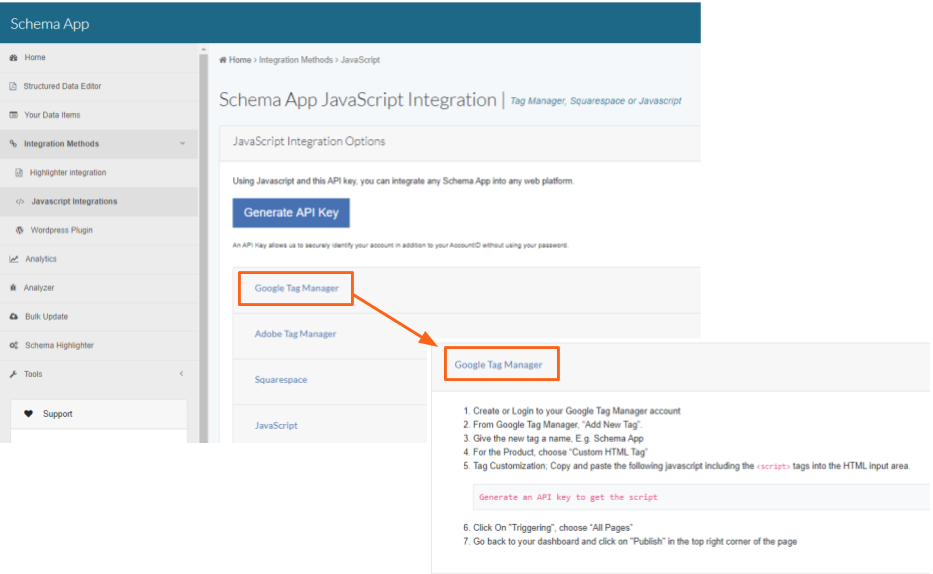Click the Support heart icon

pyautogui.click(x=28, y=414)
